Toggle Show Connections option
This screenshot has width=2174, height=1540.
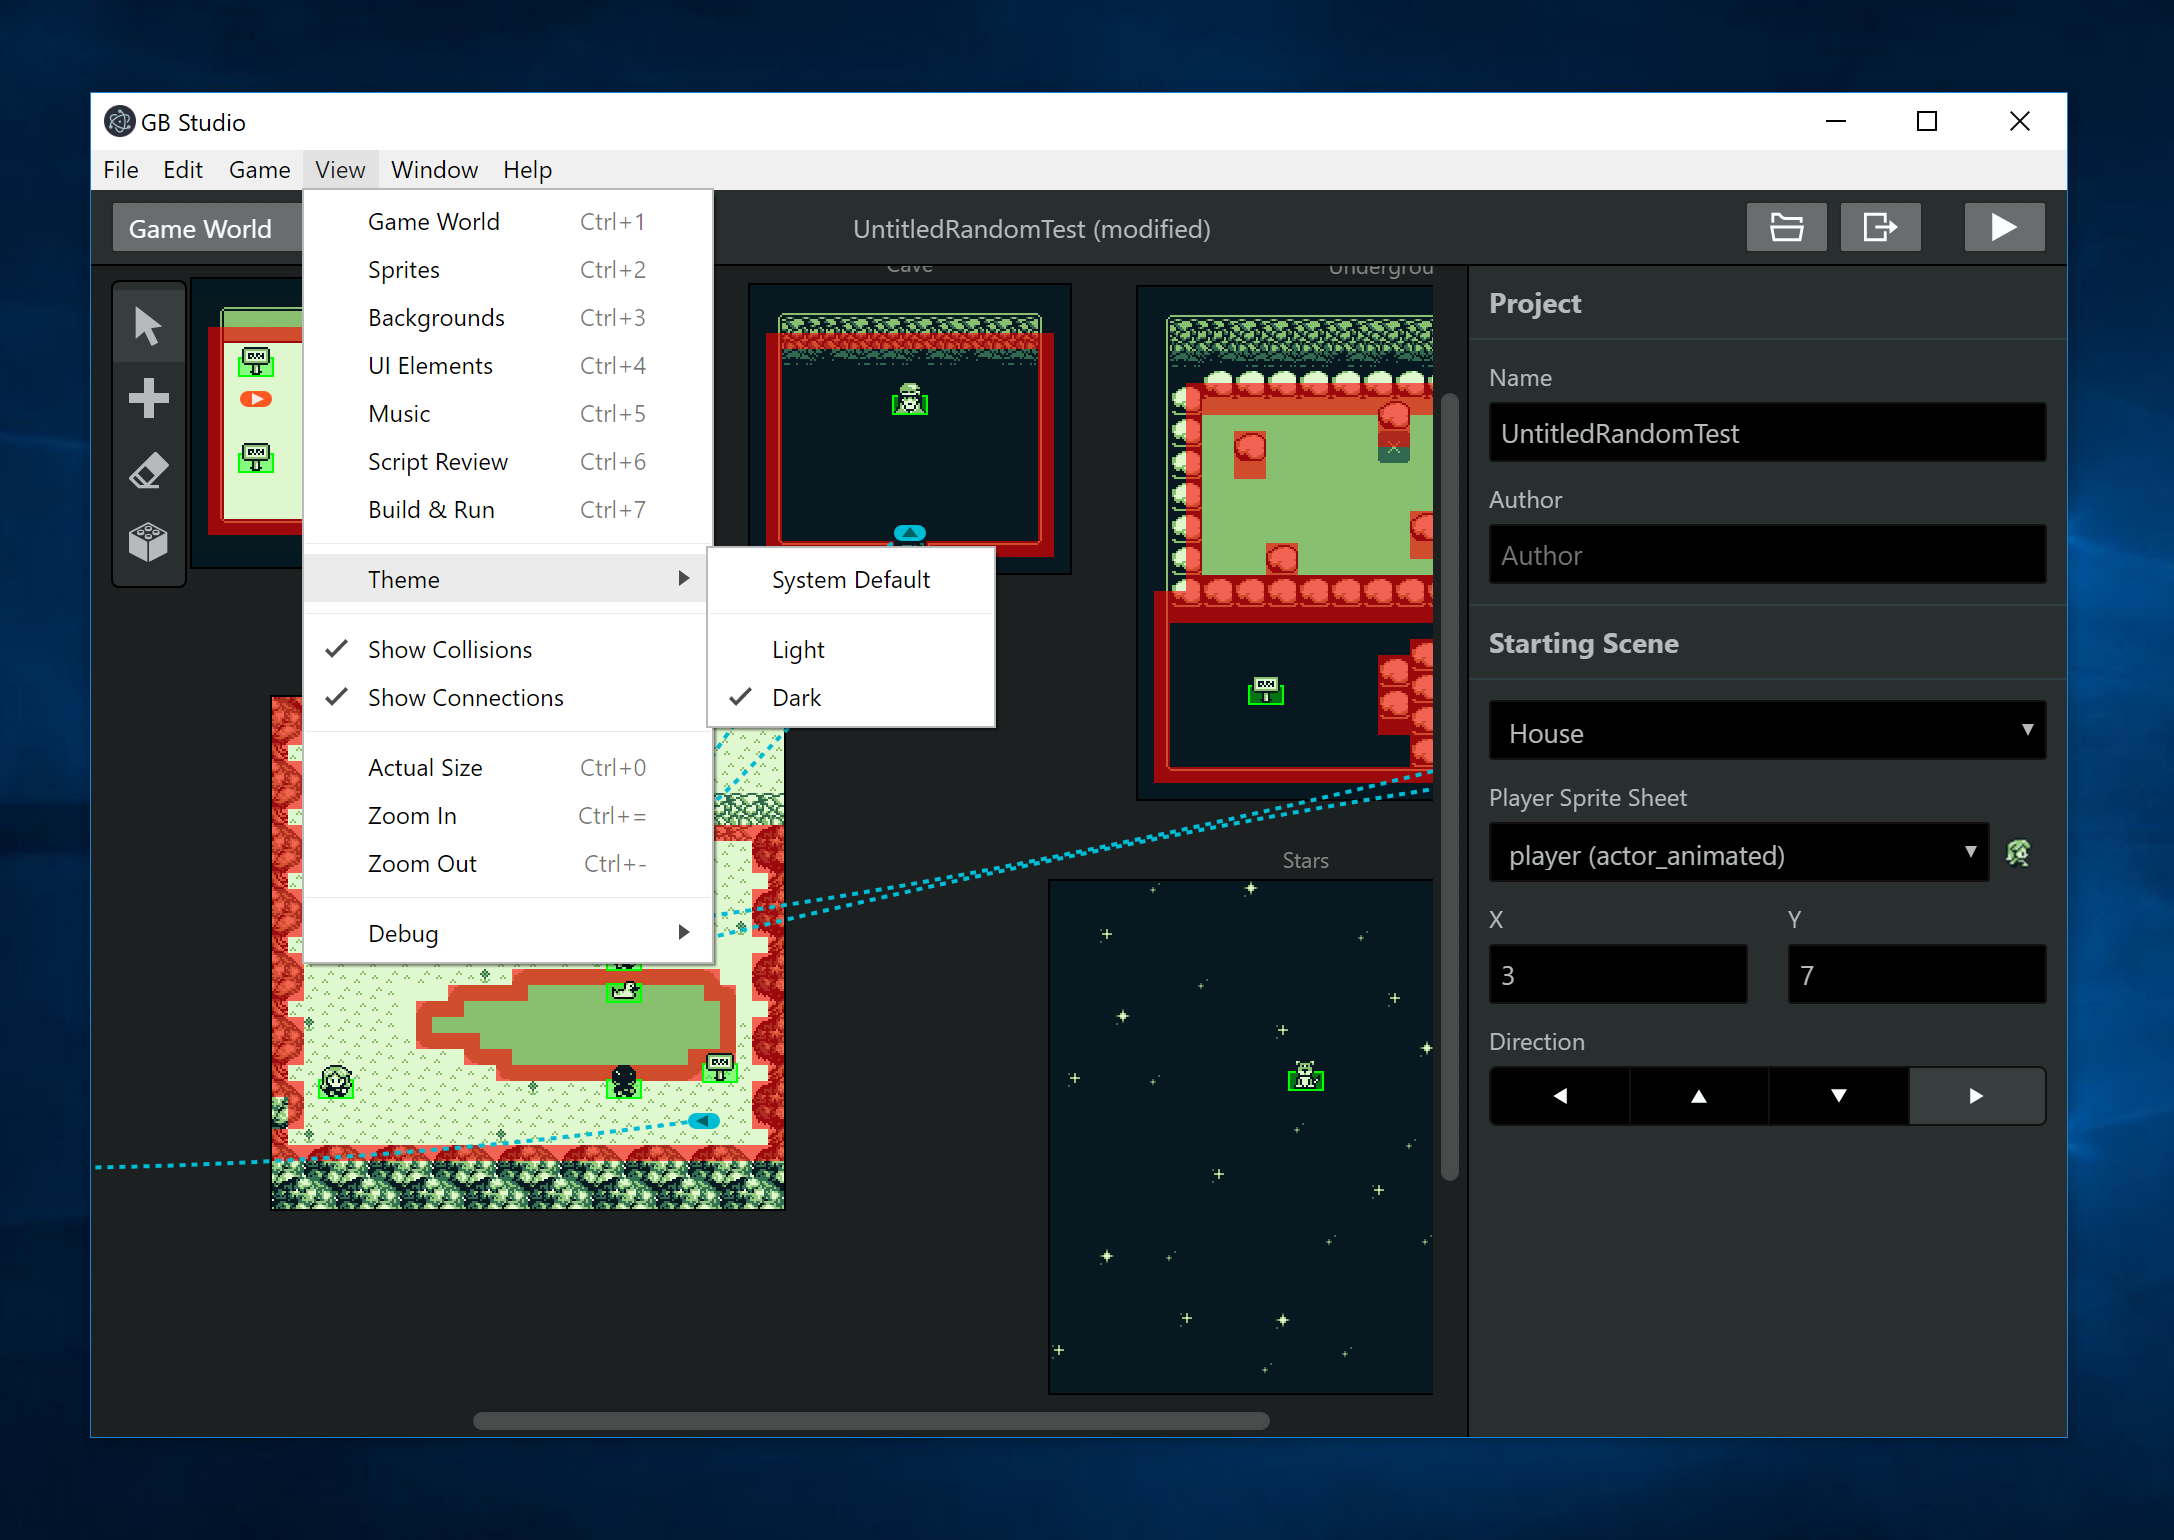pos(508,698)
